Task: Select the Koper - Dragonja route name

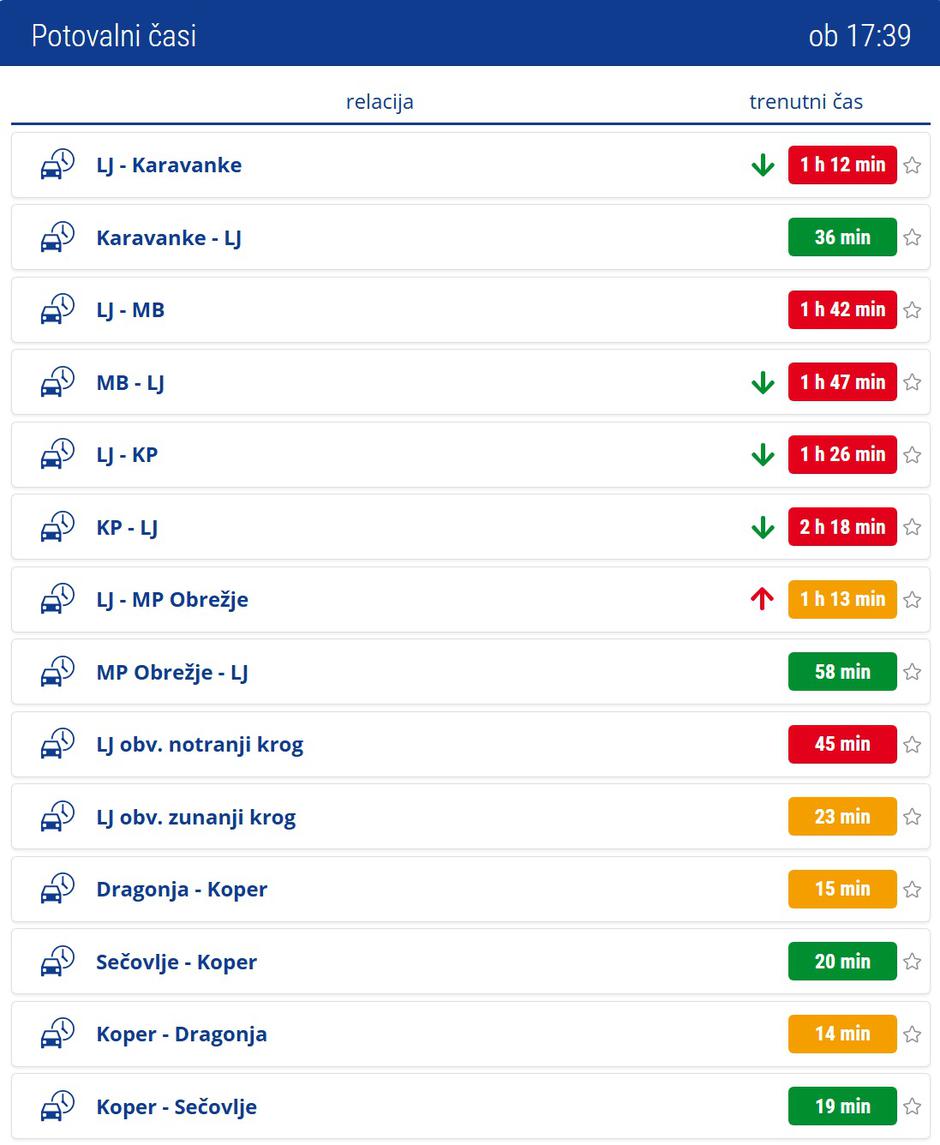Action: click(181, 1034)
